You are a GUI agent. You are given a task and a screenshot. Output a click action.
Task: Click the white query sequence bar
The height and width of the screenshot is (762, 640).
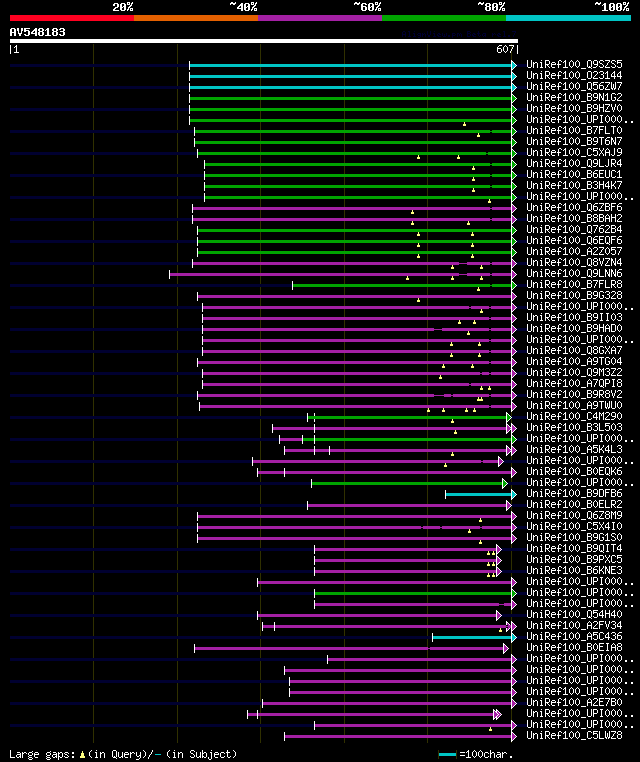click(264, 41)
